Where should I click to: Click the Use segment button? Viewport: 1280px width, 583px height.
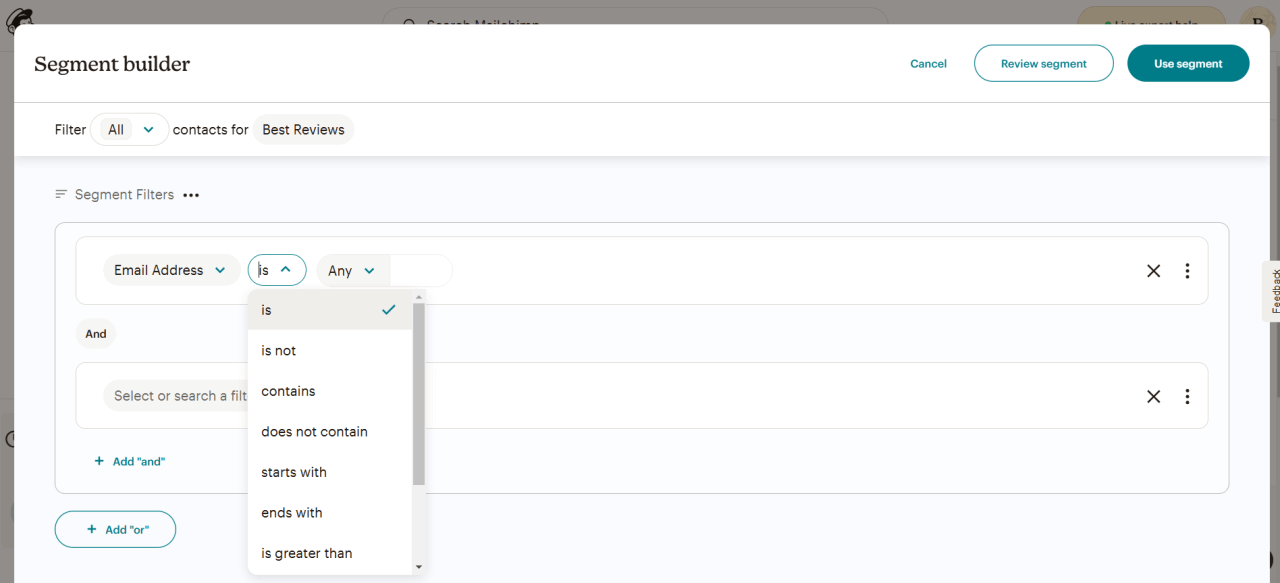click(1188, 63)
